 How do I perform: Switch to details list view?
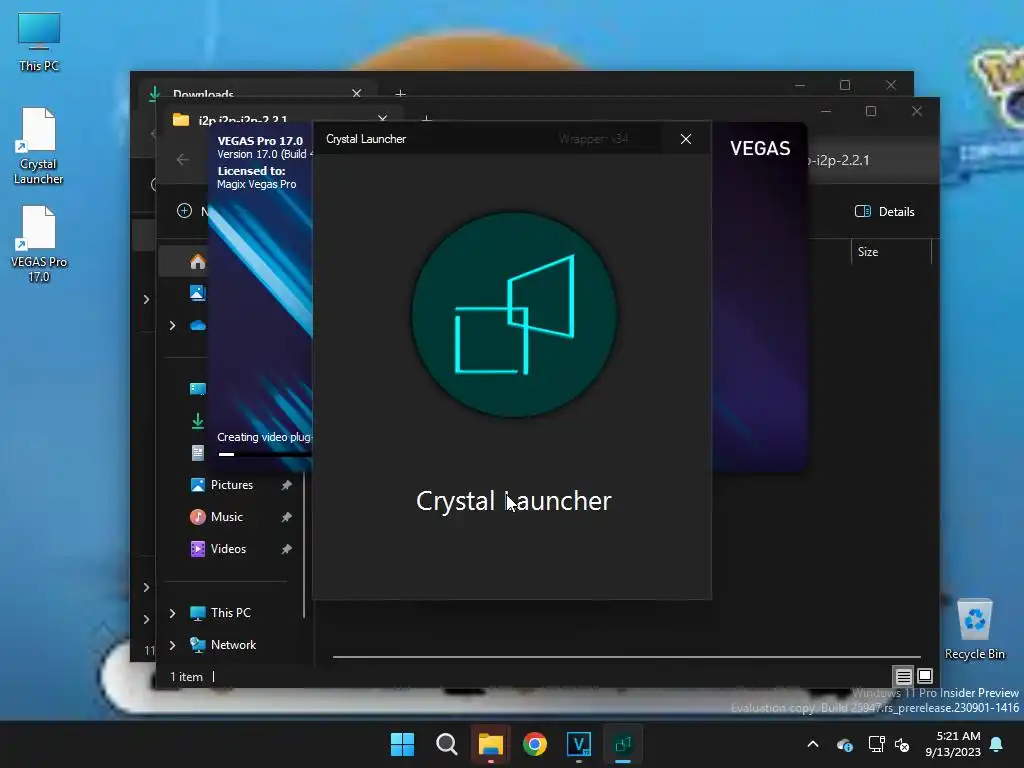903,676
